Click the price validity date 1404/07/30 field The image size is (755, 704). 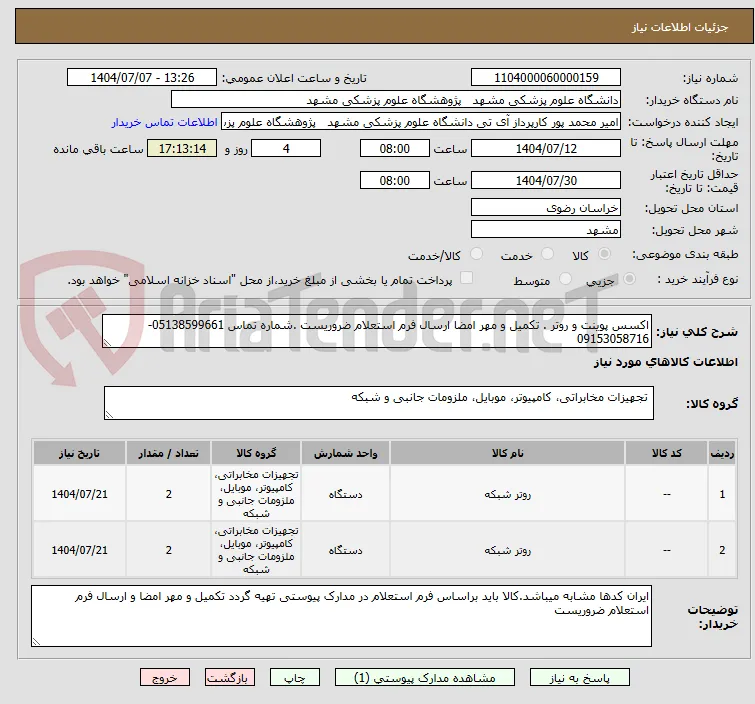click(x=546, y=181)
